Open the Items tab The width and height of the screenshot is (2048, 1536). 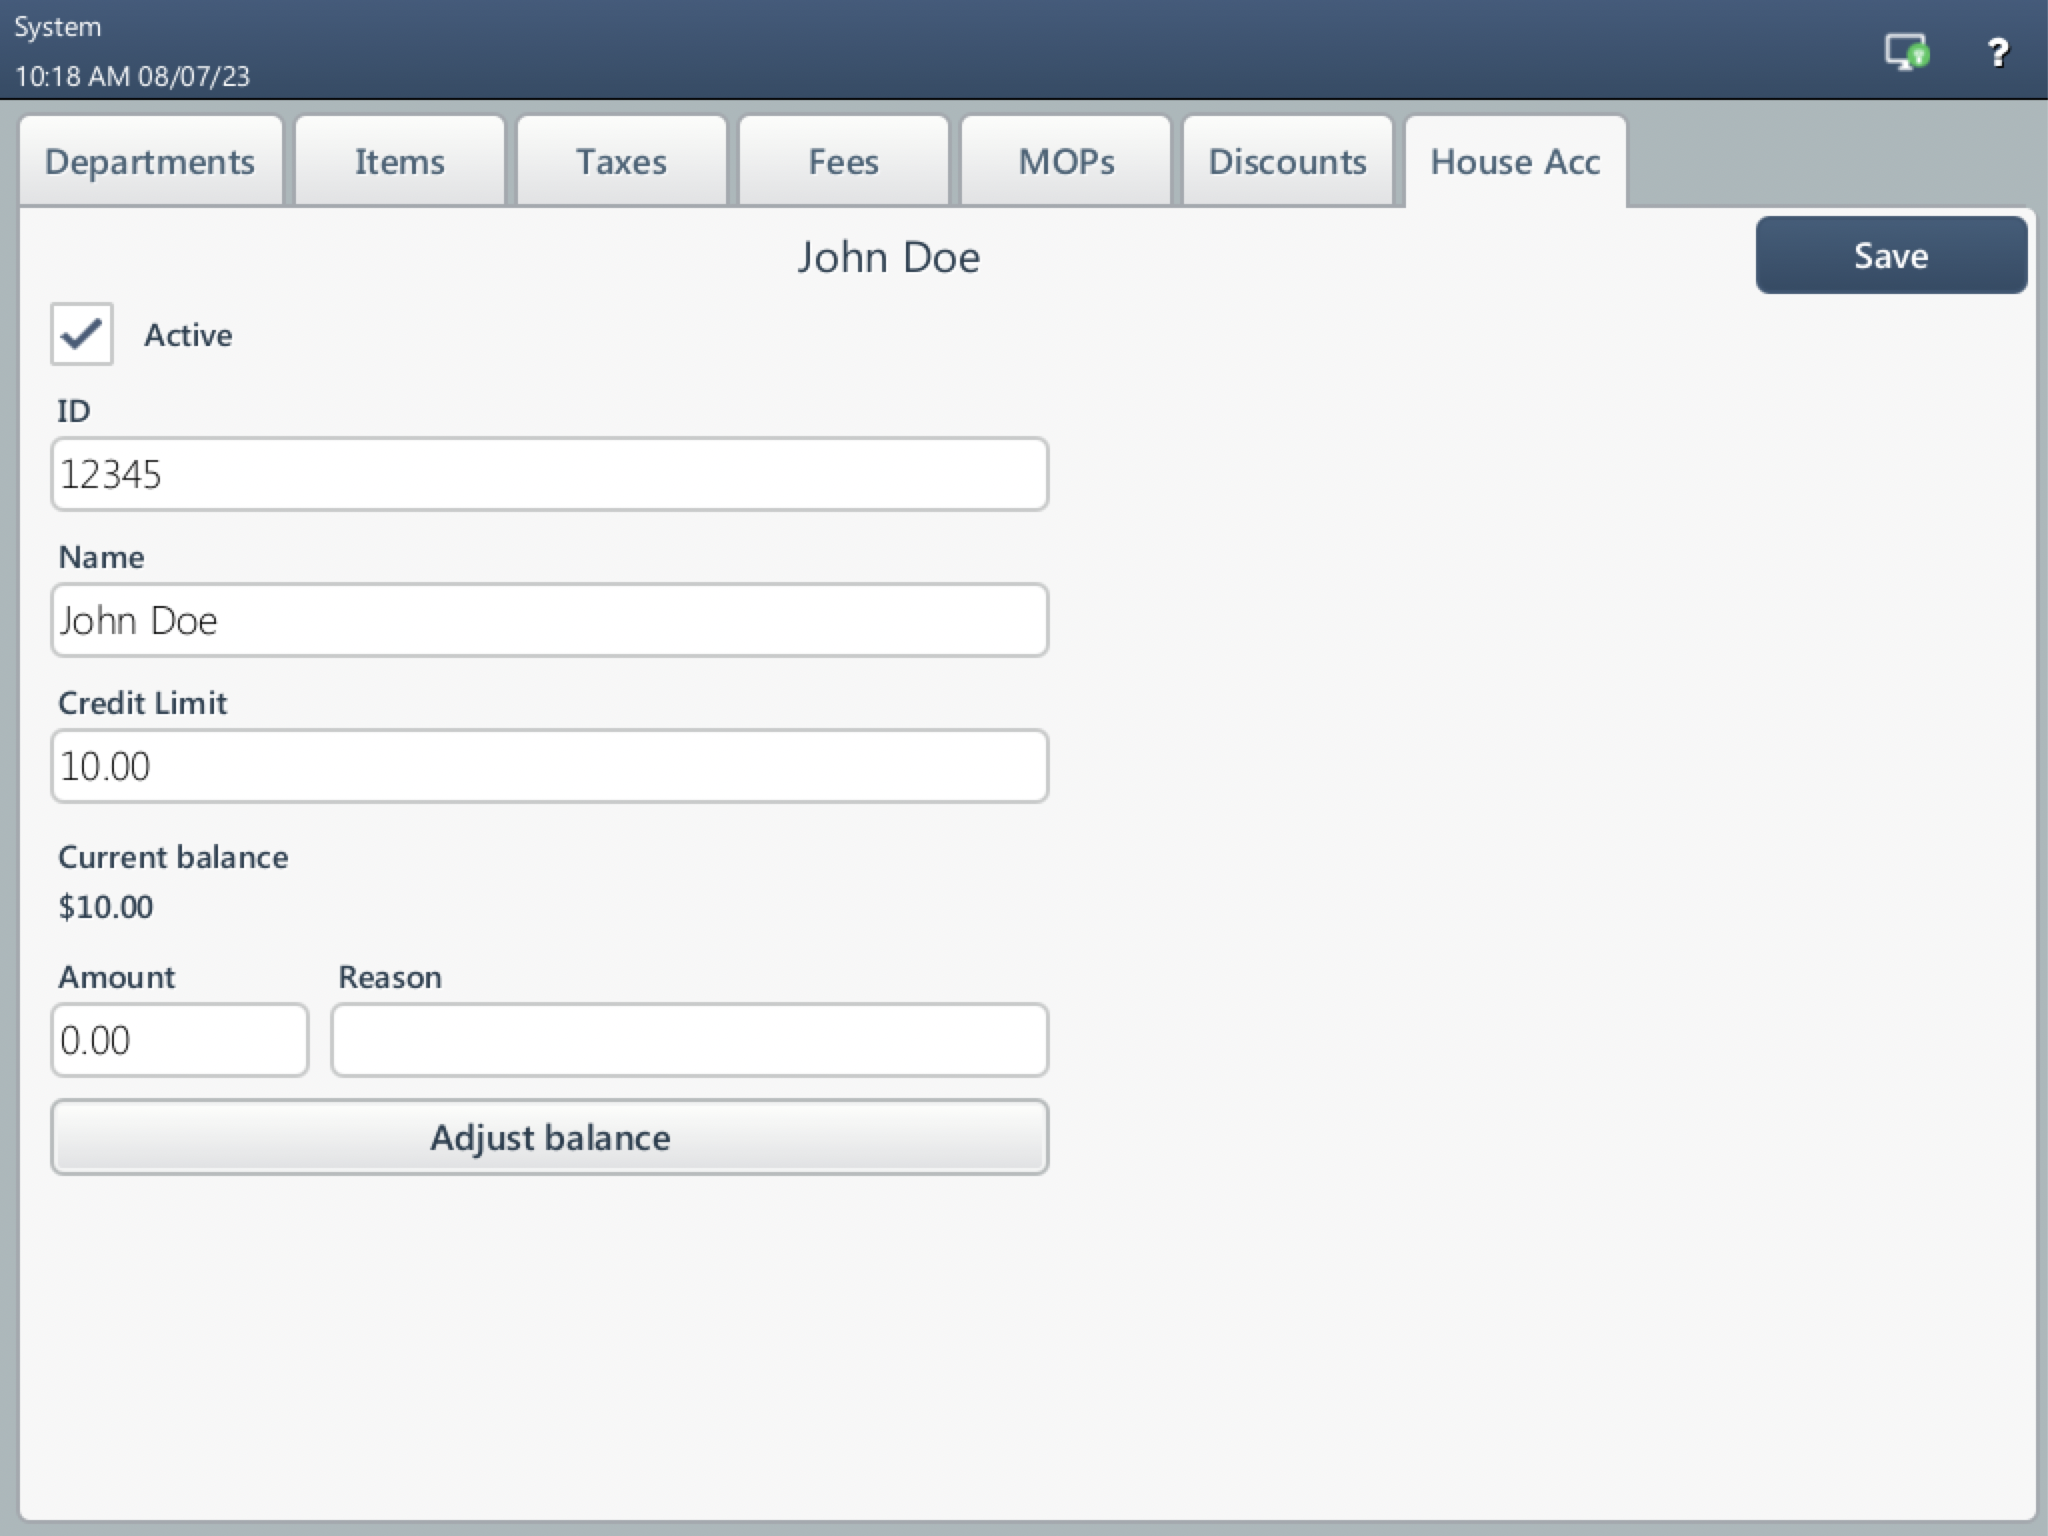[399, 161]
